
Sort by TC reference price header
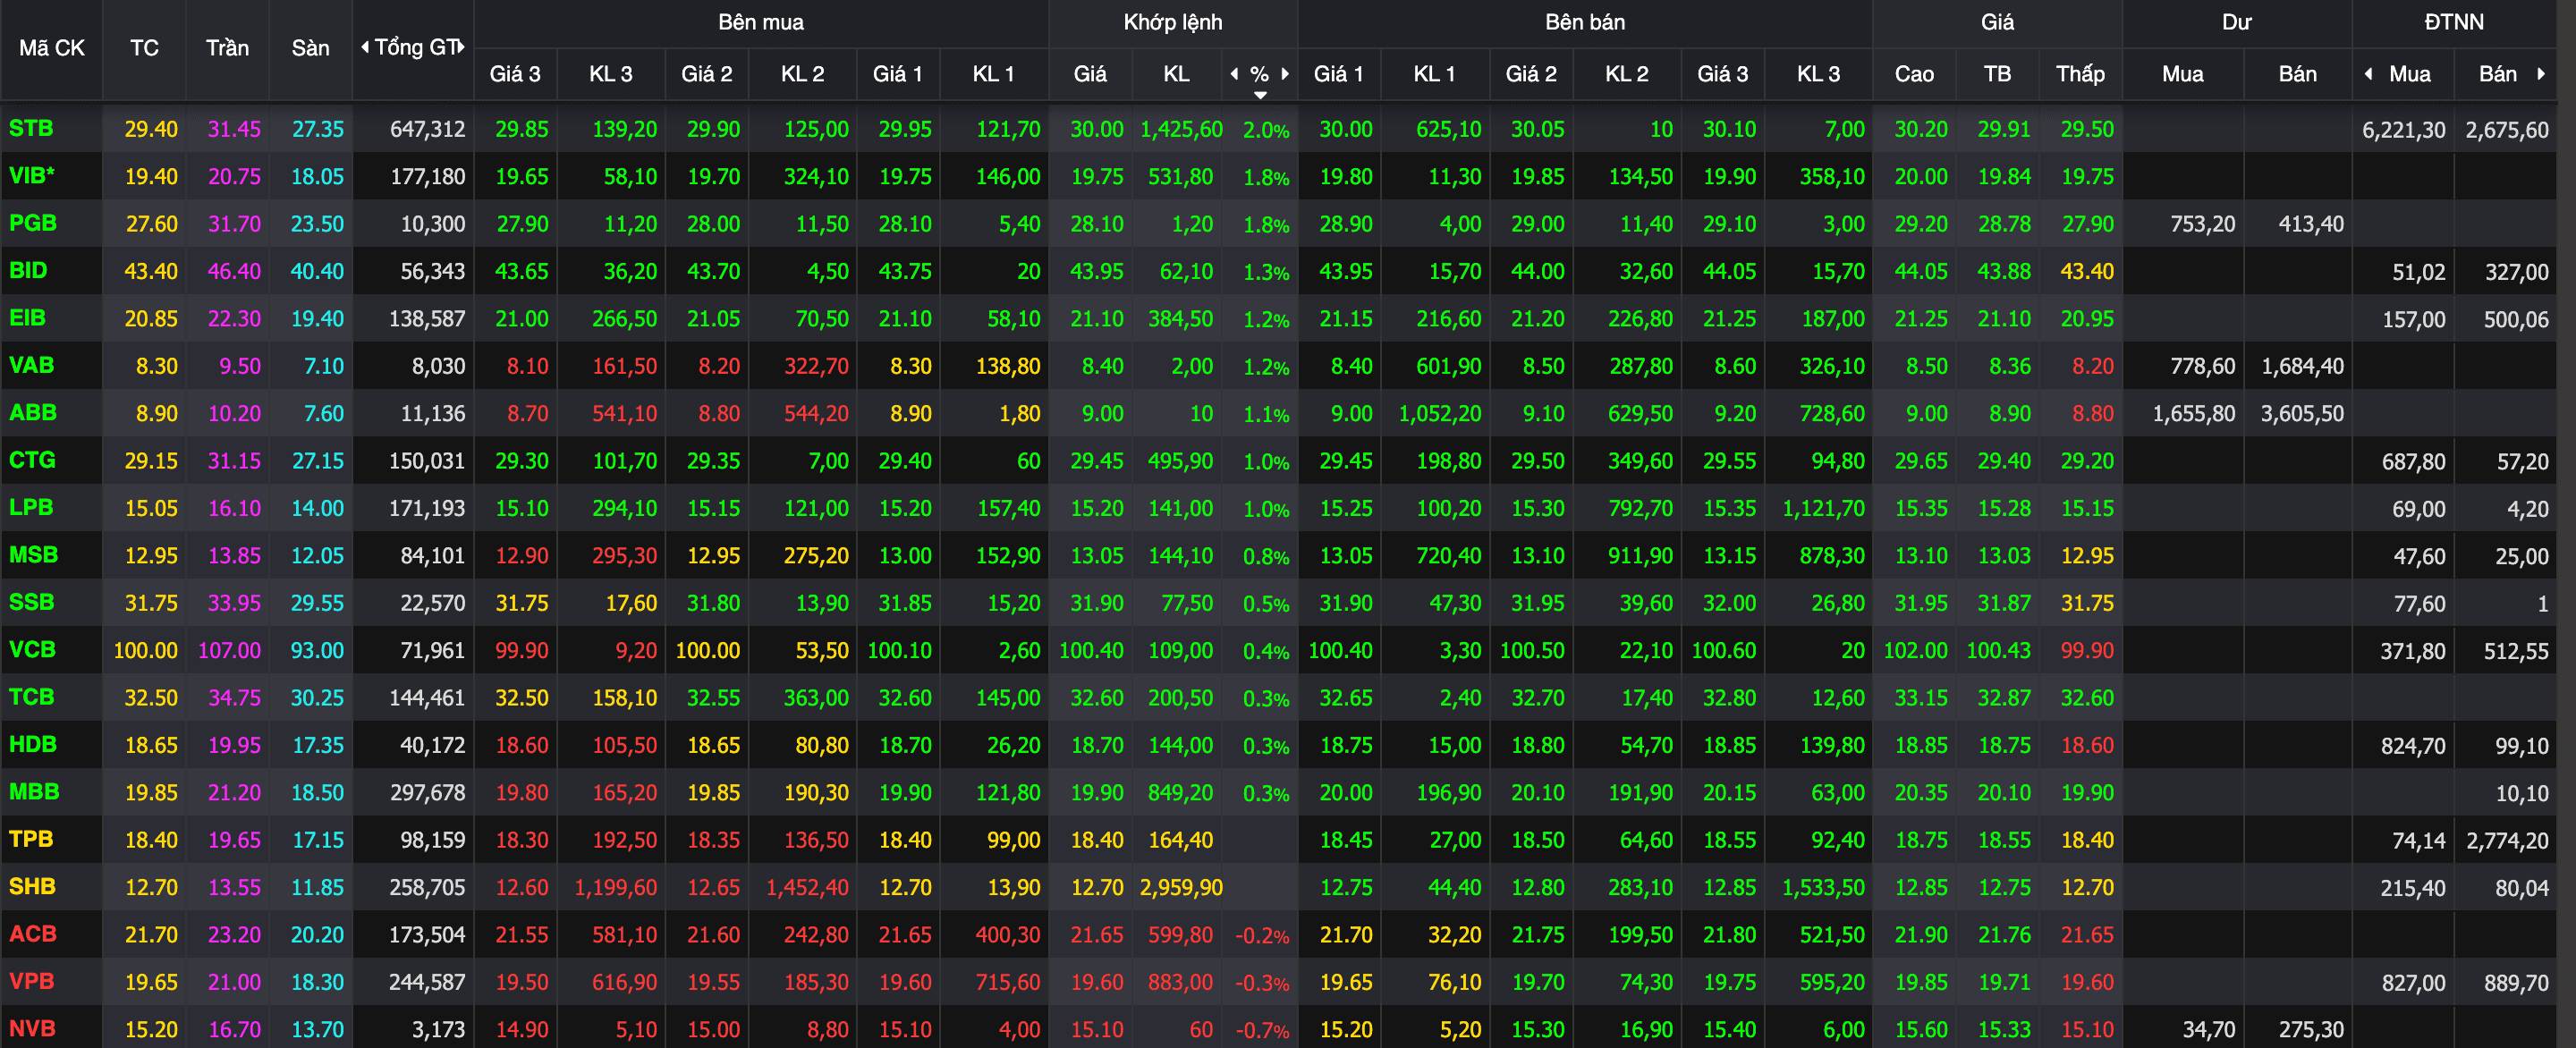point(144,48)
